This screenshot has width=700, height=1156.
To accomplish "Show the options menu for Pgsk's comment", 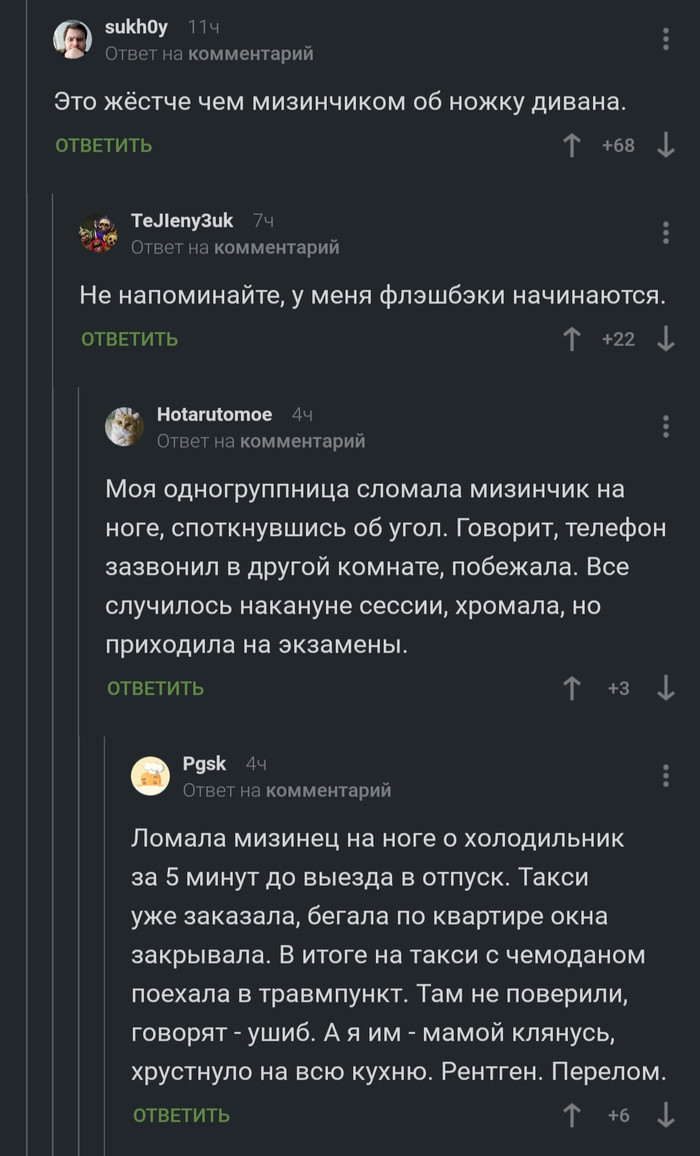I will click(x=666, y=776).
